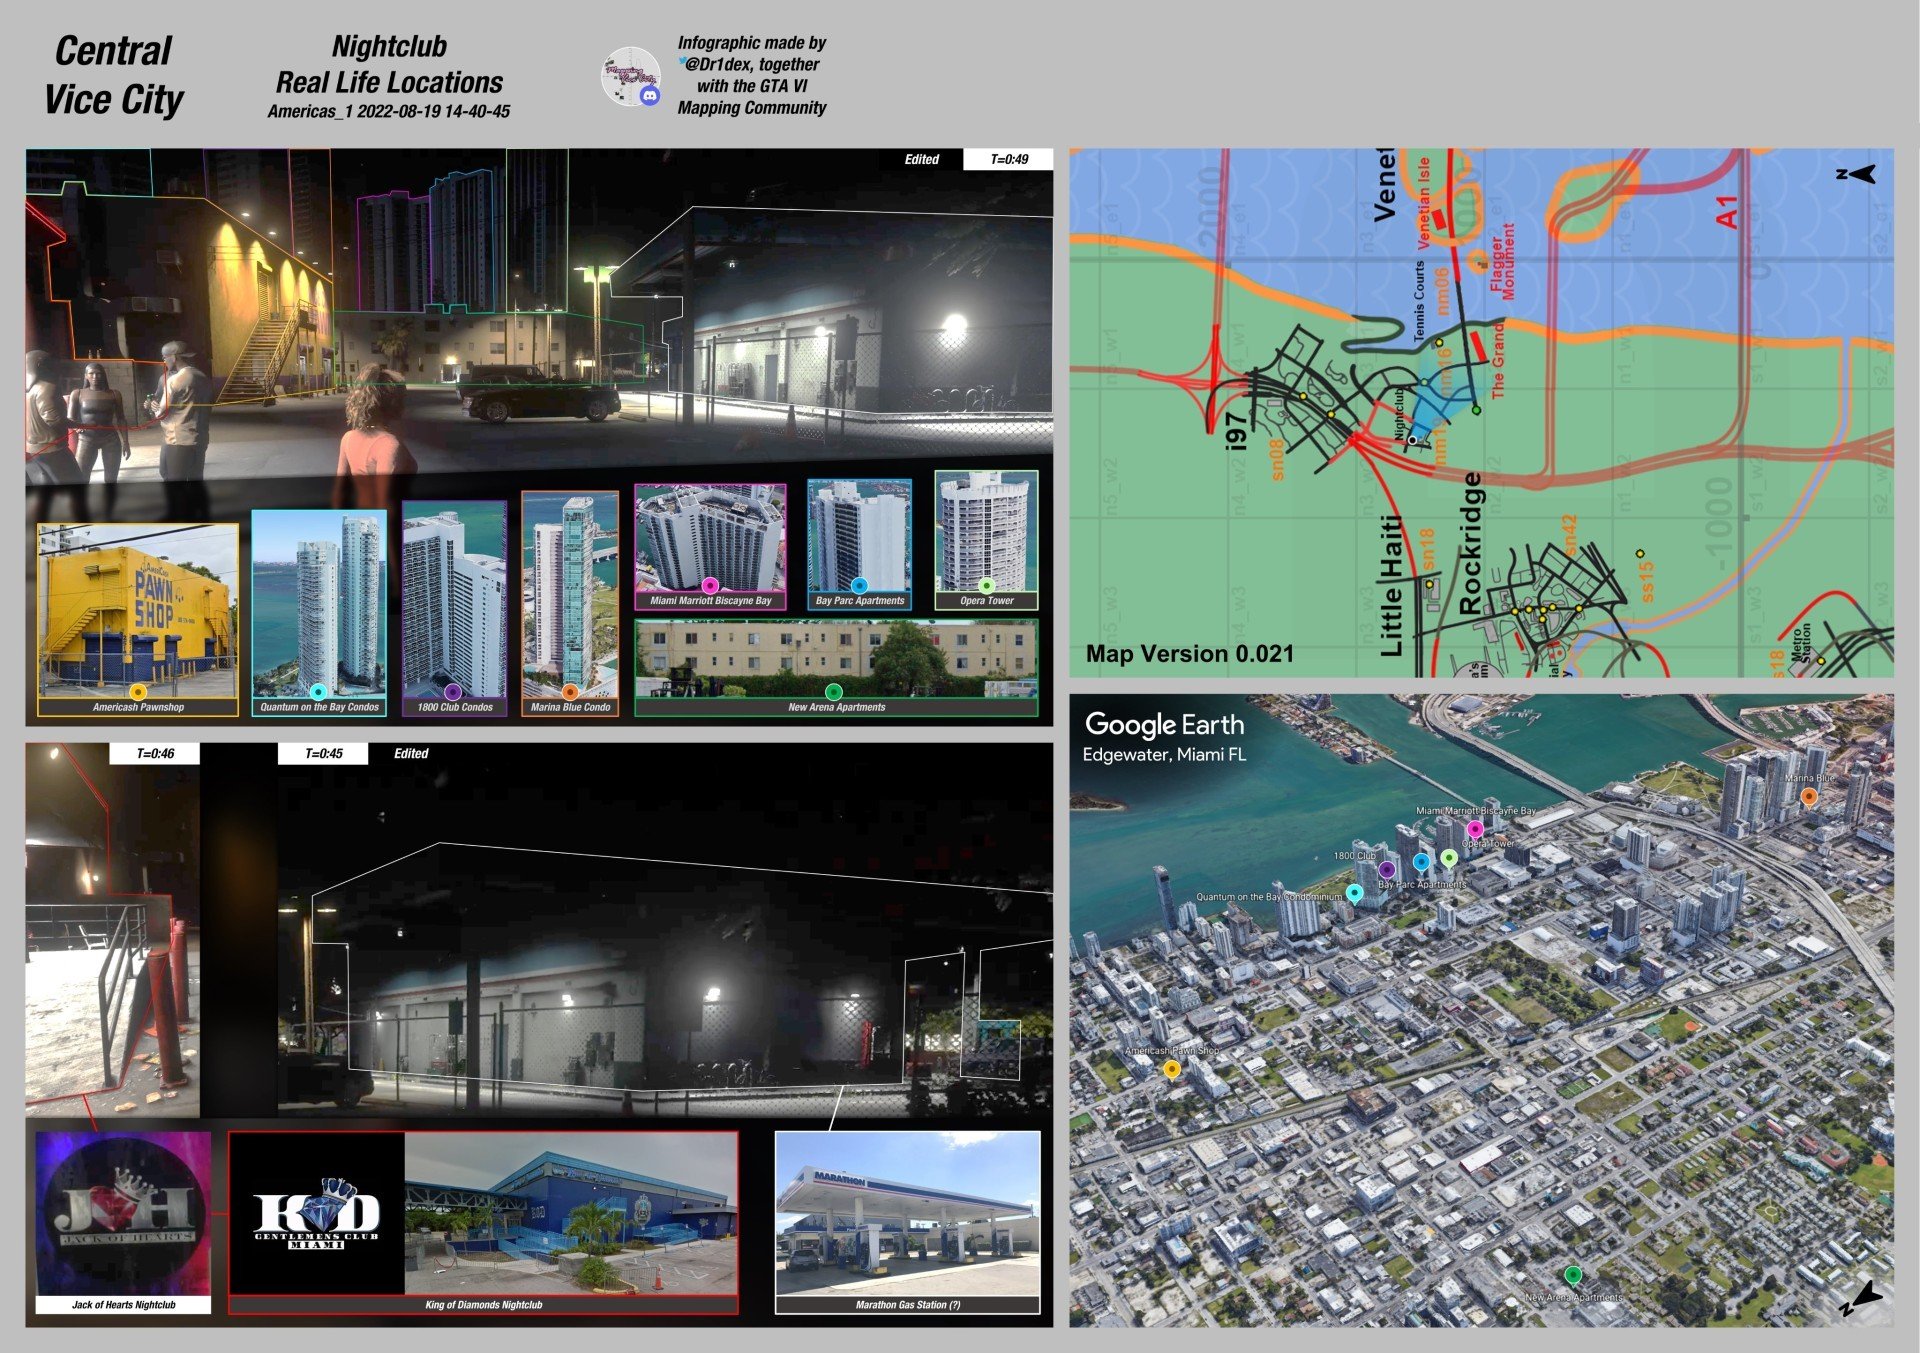
Task: Click blue marker dot on Bay Parc photo
Action: (x=859, y=586)
